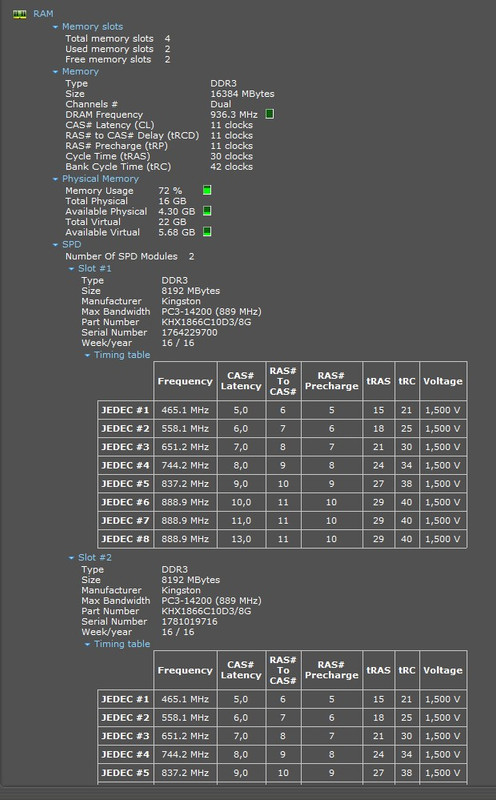Screen dimensions: 496x800
Task: Collapse the Slot #1 node
Action: point(71,269)
